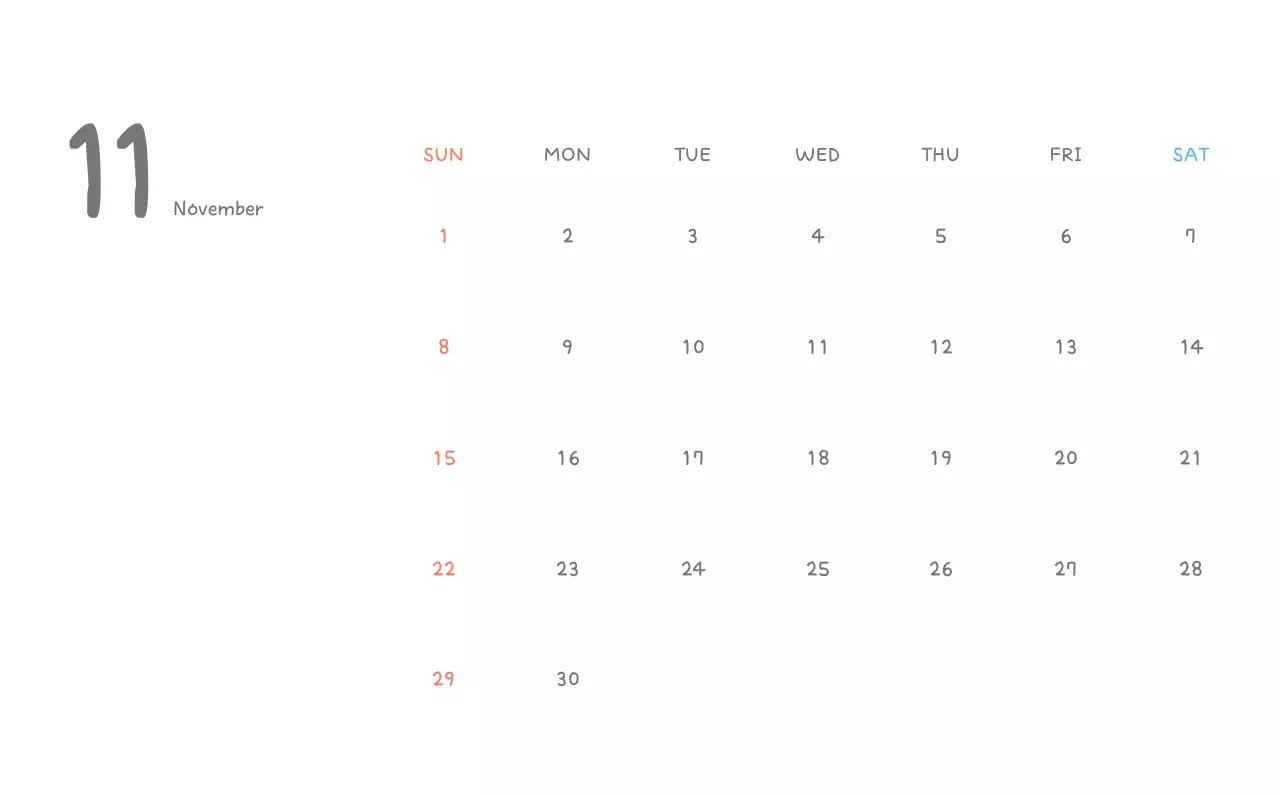The image size is (1280, 795).
Task: Click date 12 under THU
Action: [x=941, y=348]
